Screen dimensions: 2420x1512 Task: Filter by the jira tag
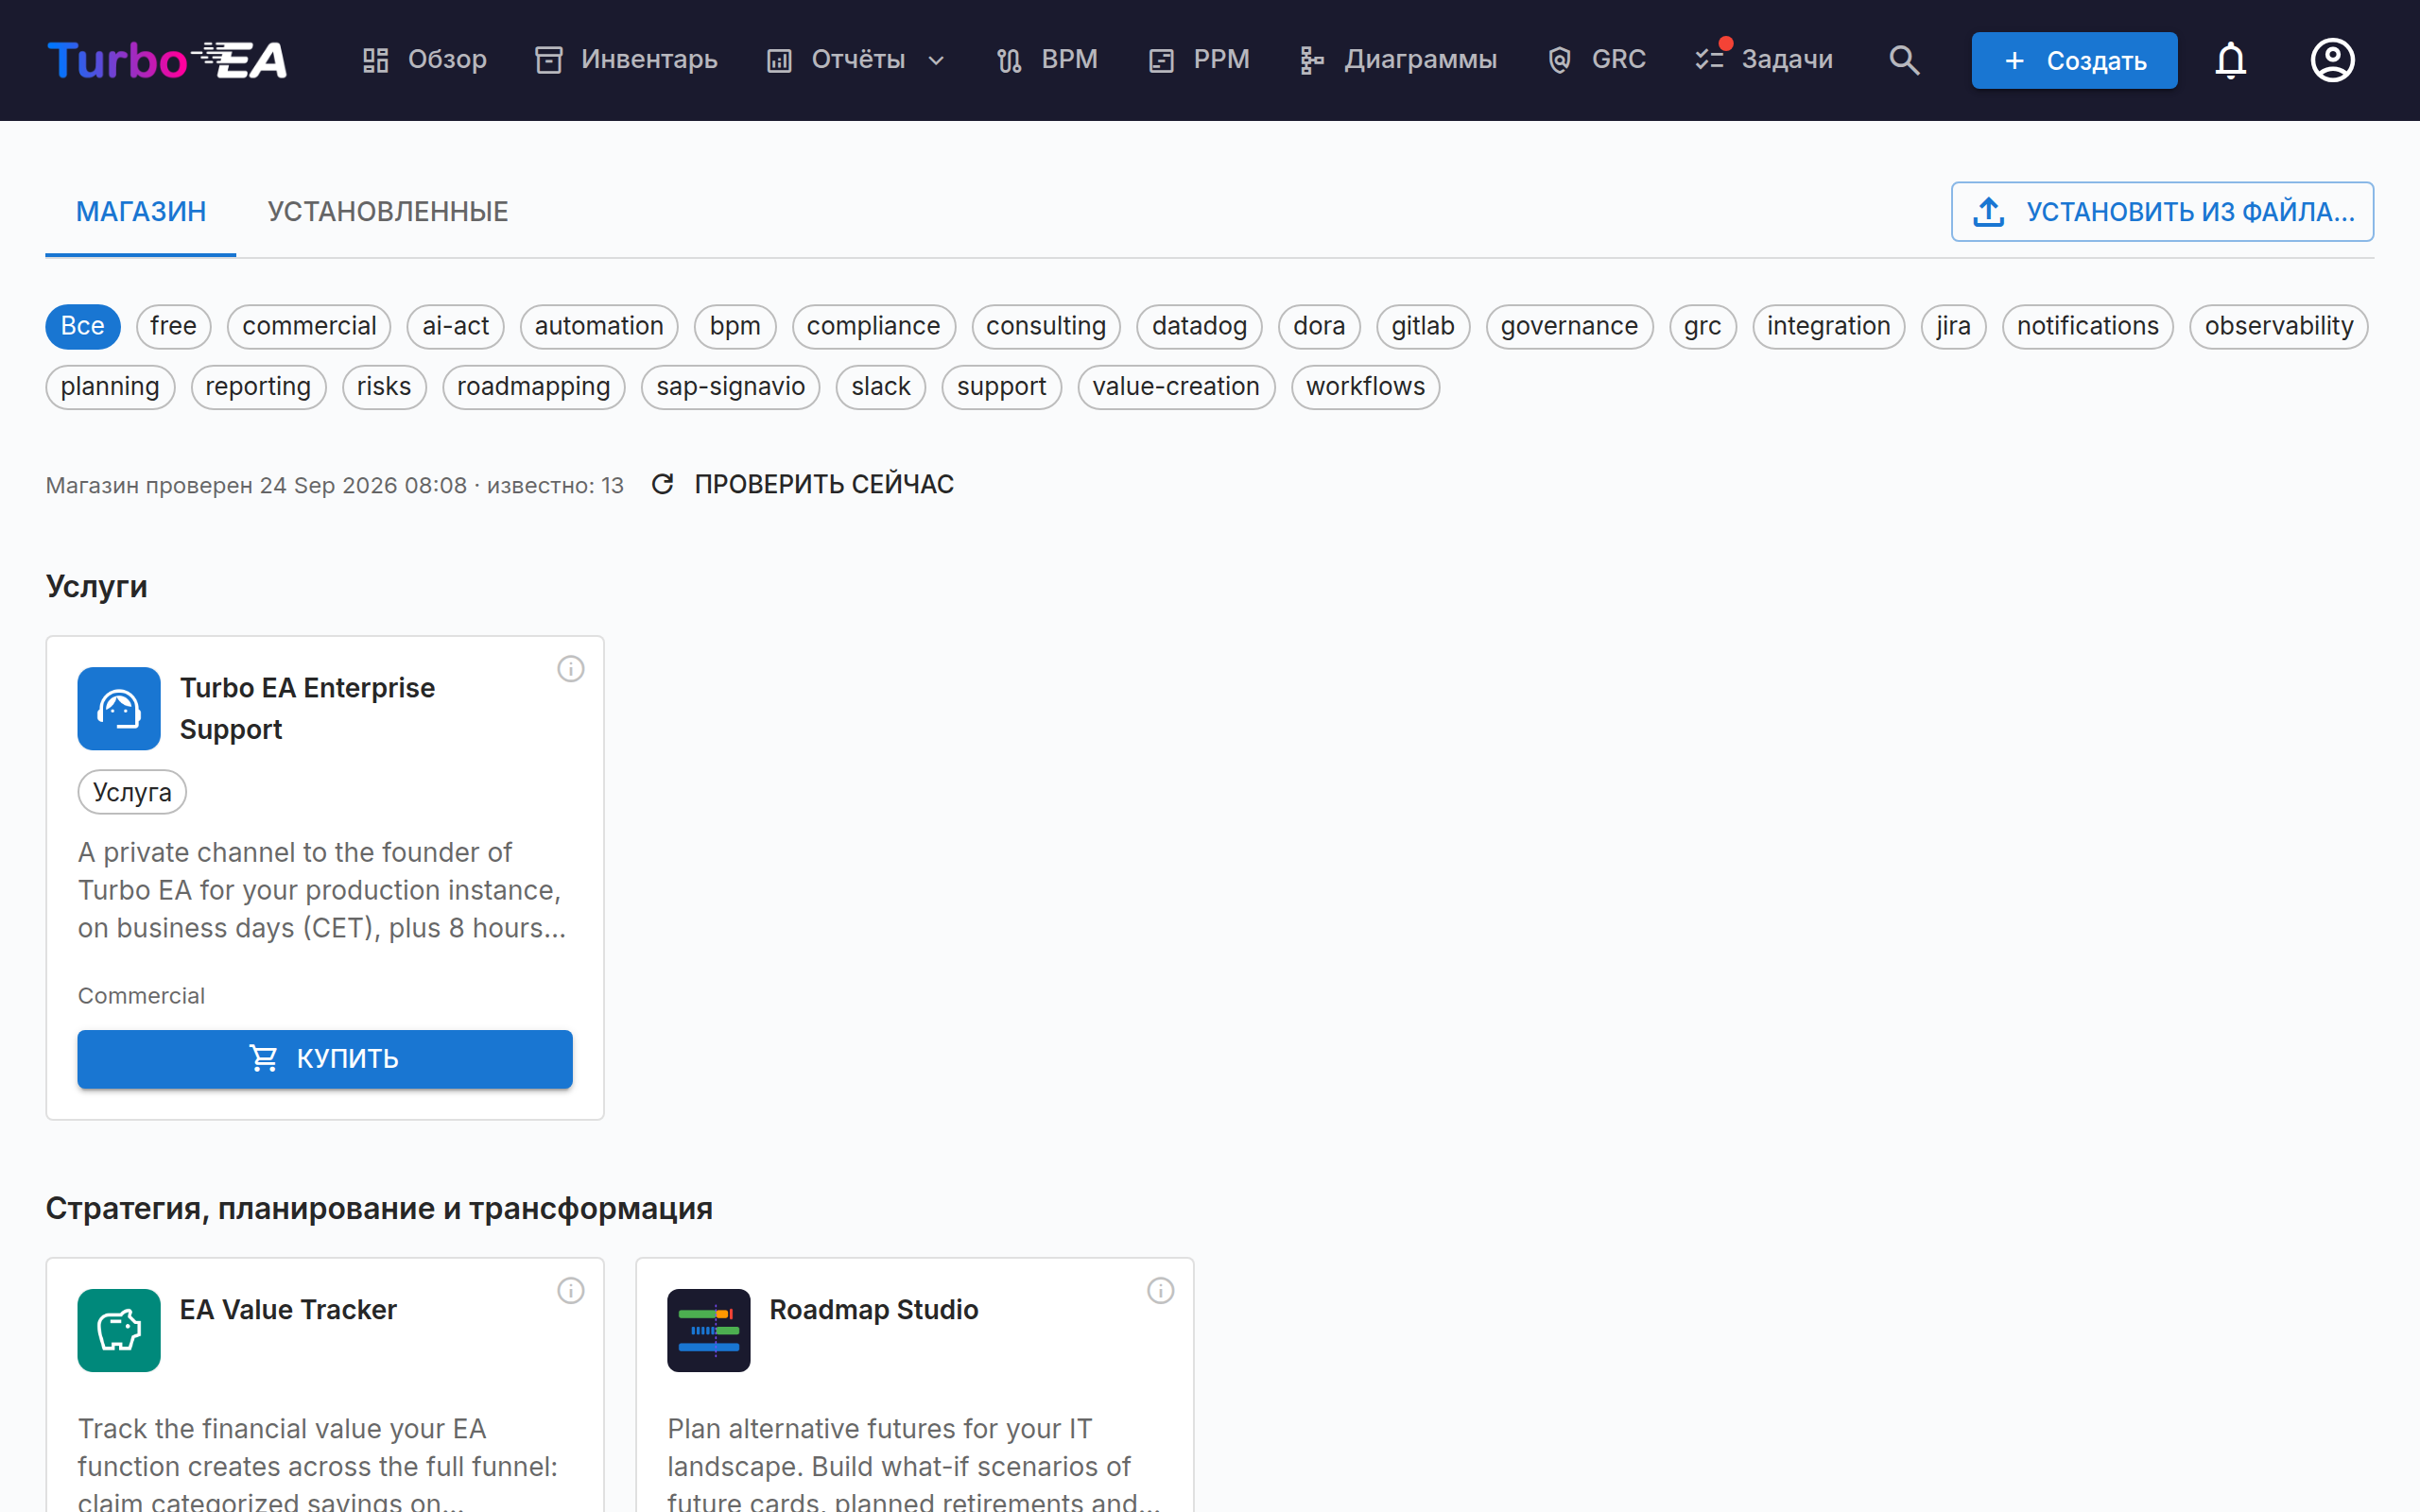click(1953, 327)
